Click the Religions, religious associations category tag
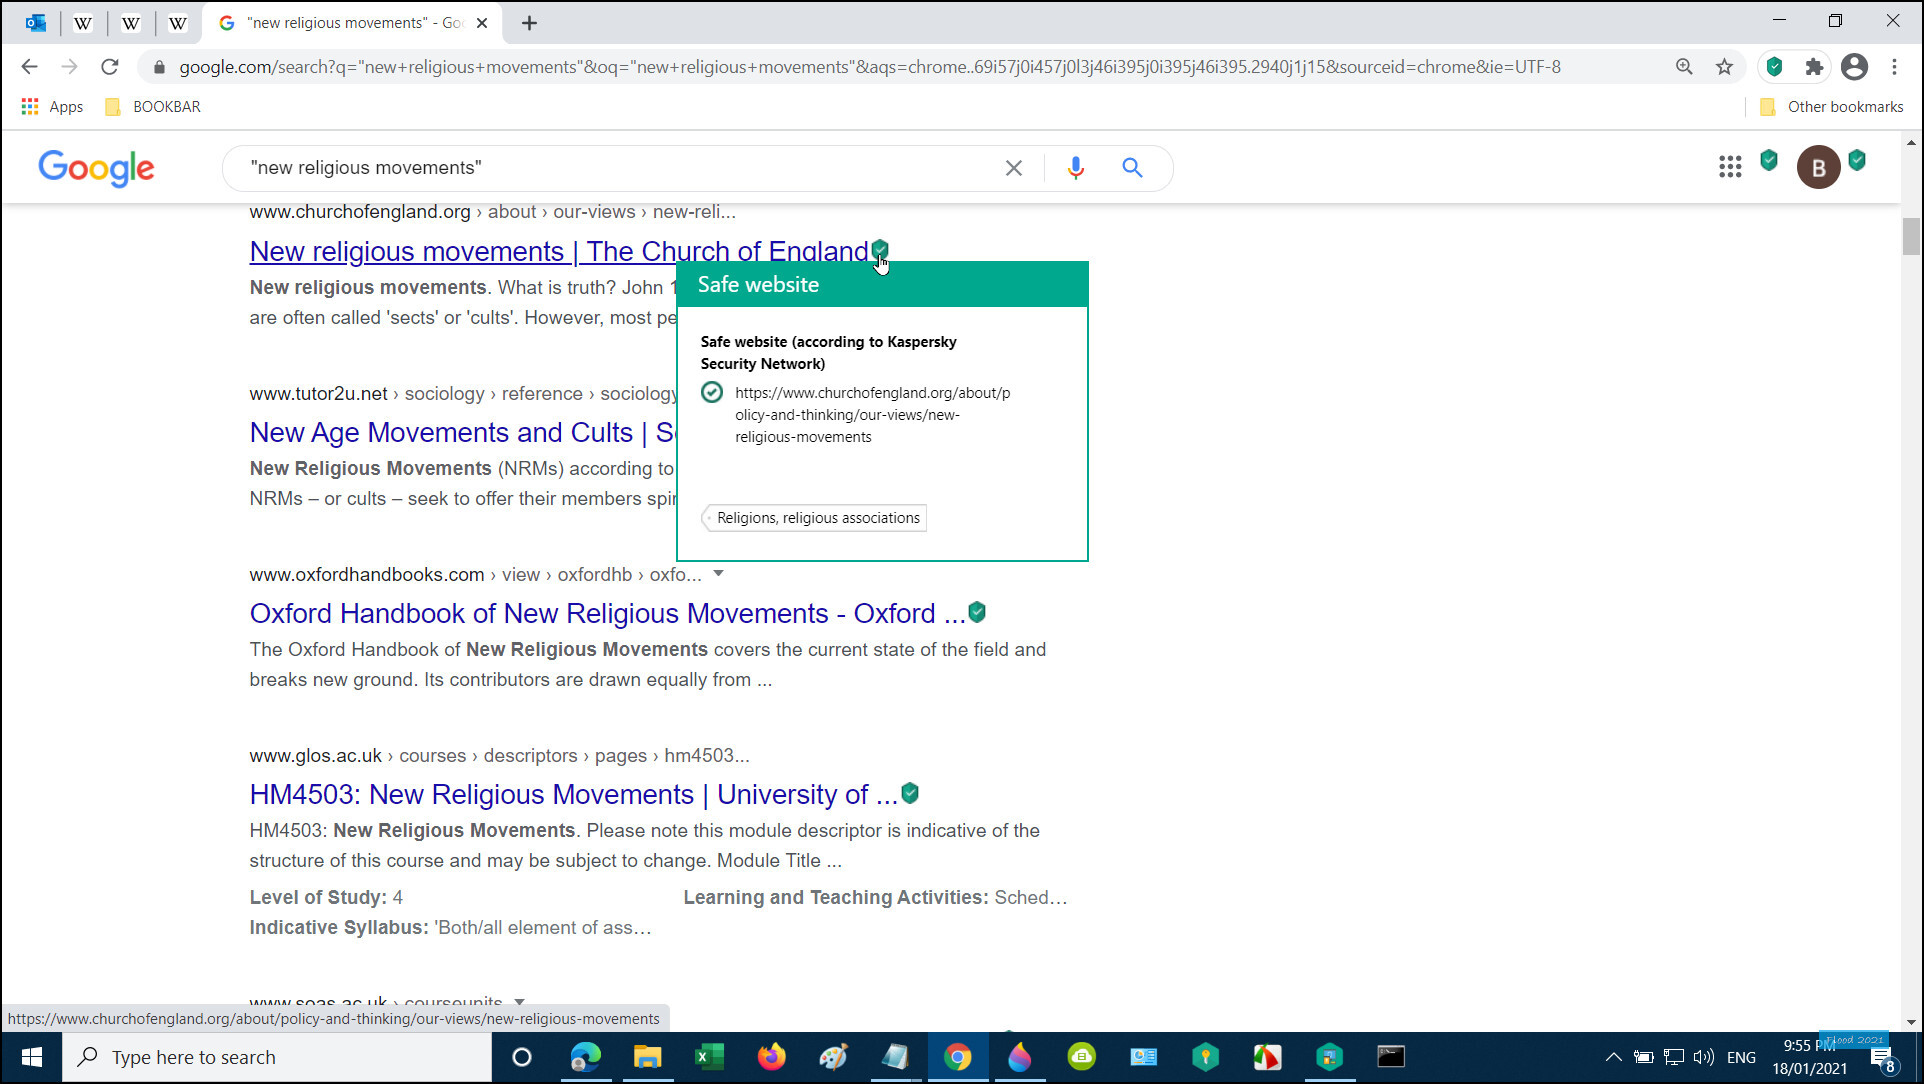Screen dimensions: 1924x1084 (x=817, y=518)
